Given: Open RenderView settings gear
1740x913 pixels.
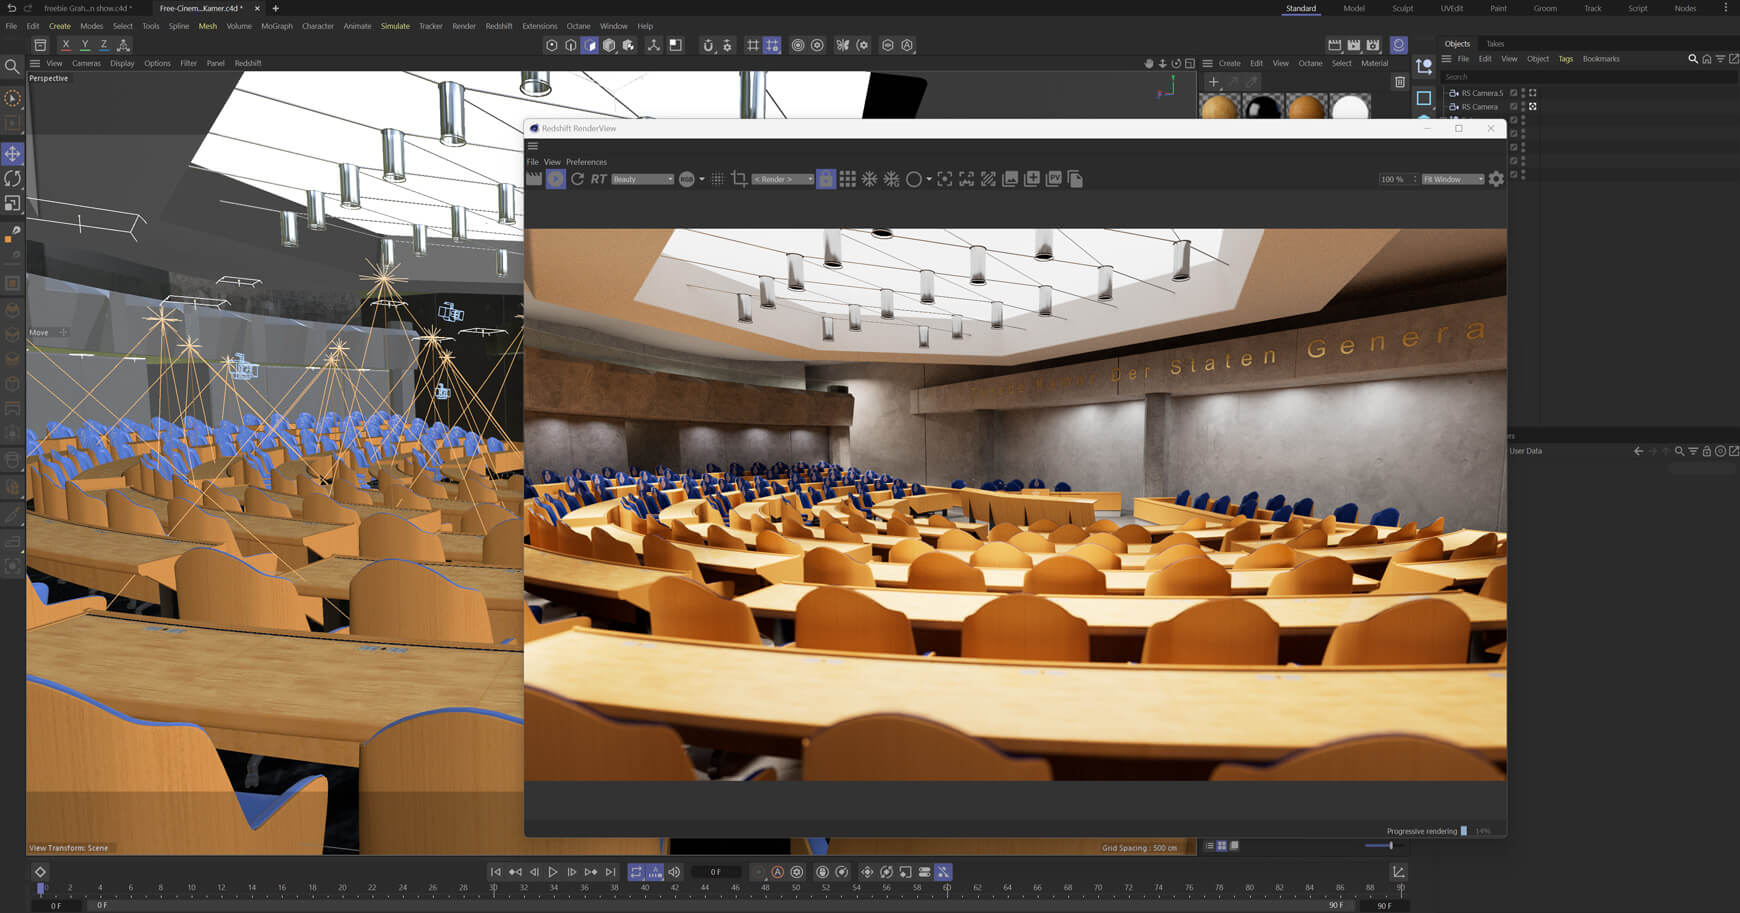Looking at the screenshot, I should coord(1496,179).
